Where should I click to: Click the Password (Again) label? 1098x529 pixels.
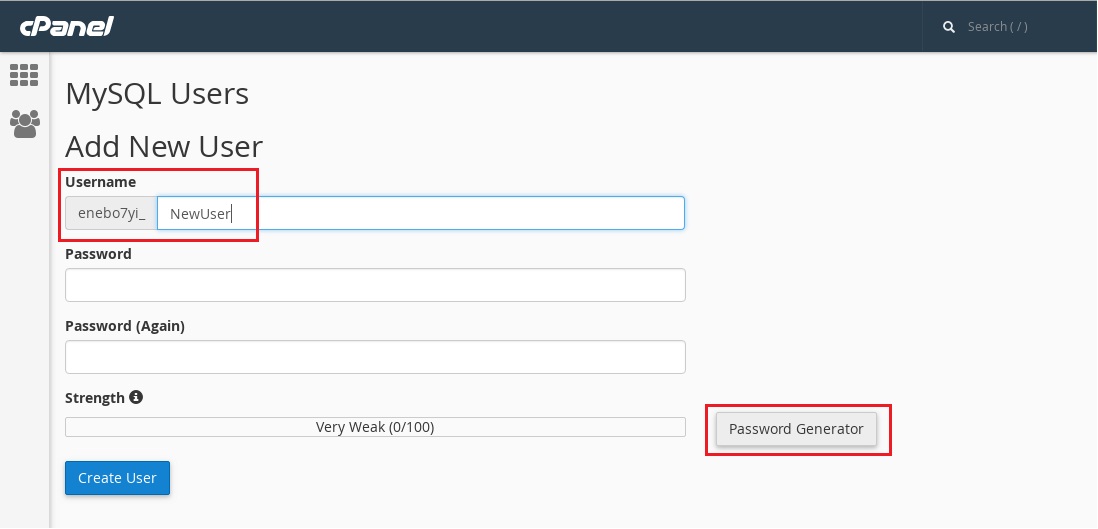[x=125, y=326]
